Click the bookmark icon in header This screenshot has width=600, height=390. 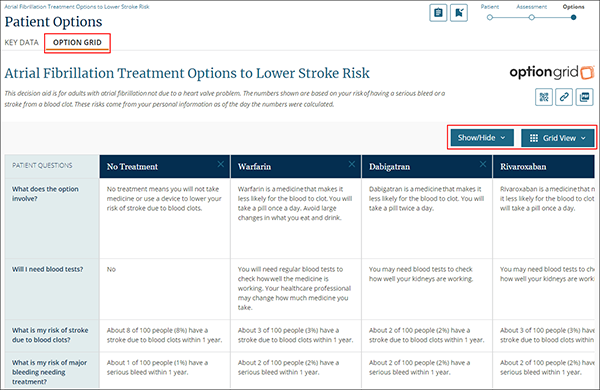coord(459,13)
